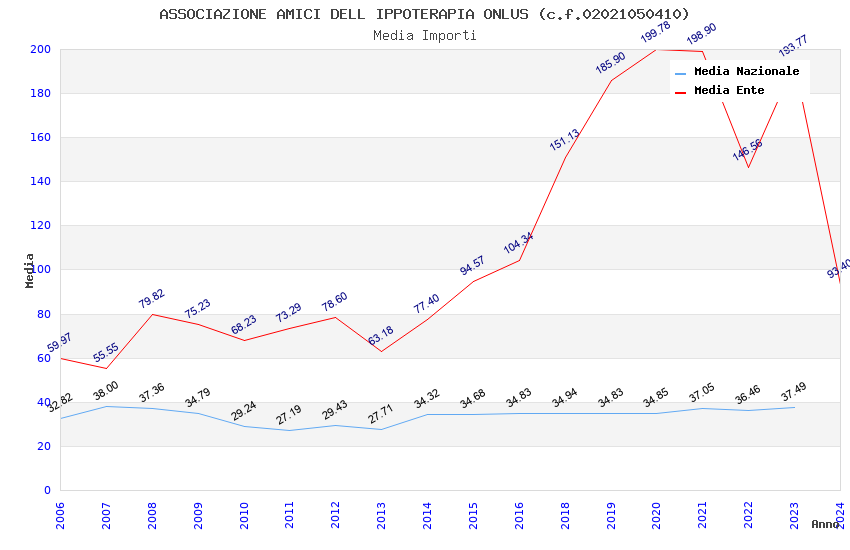The height and width of the screenshot is (550, 850).
Task: Select the 79.82 data label
Action: pos(151,299)
